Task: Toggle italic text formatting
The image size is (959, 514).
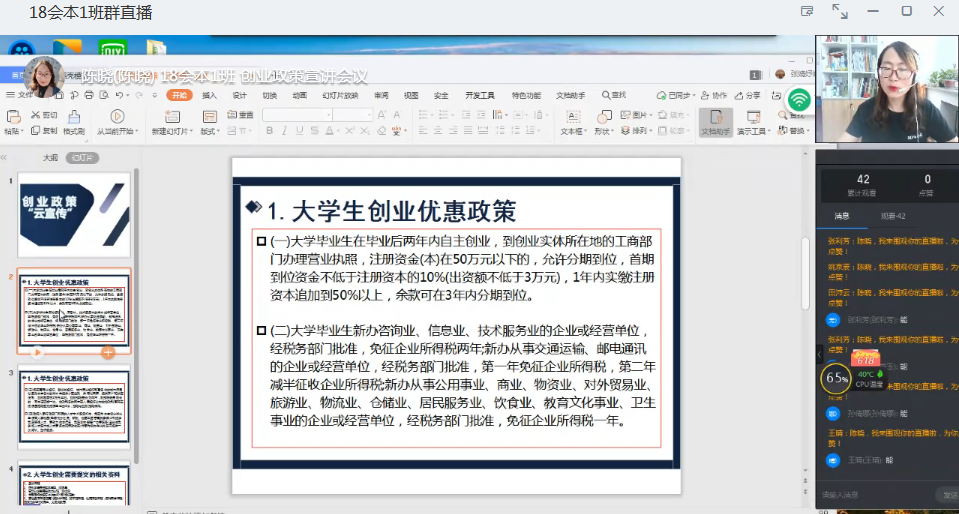Action: (x=281, y=131)
